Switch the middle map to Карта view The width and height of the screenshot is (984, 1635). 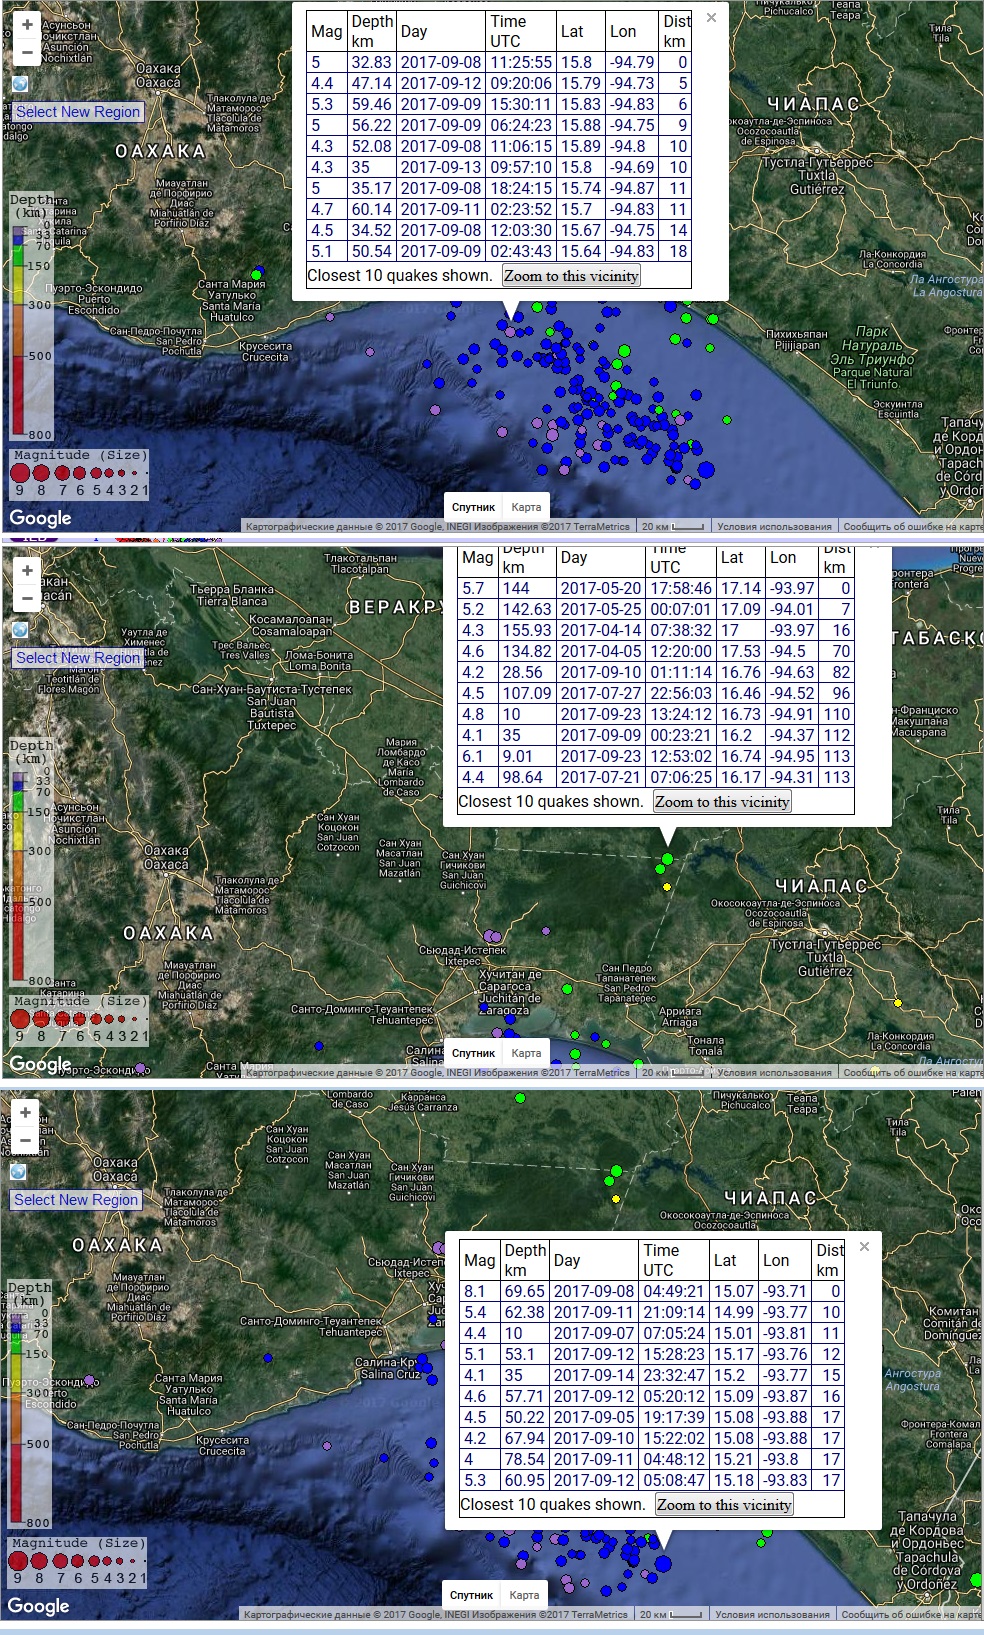[x=526, y=1053]
